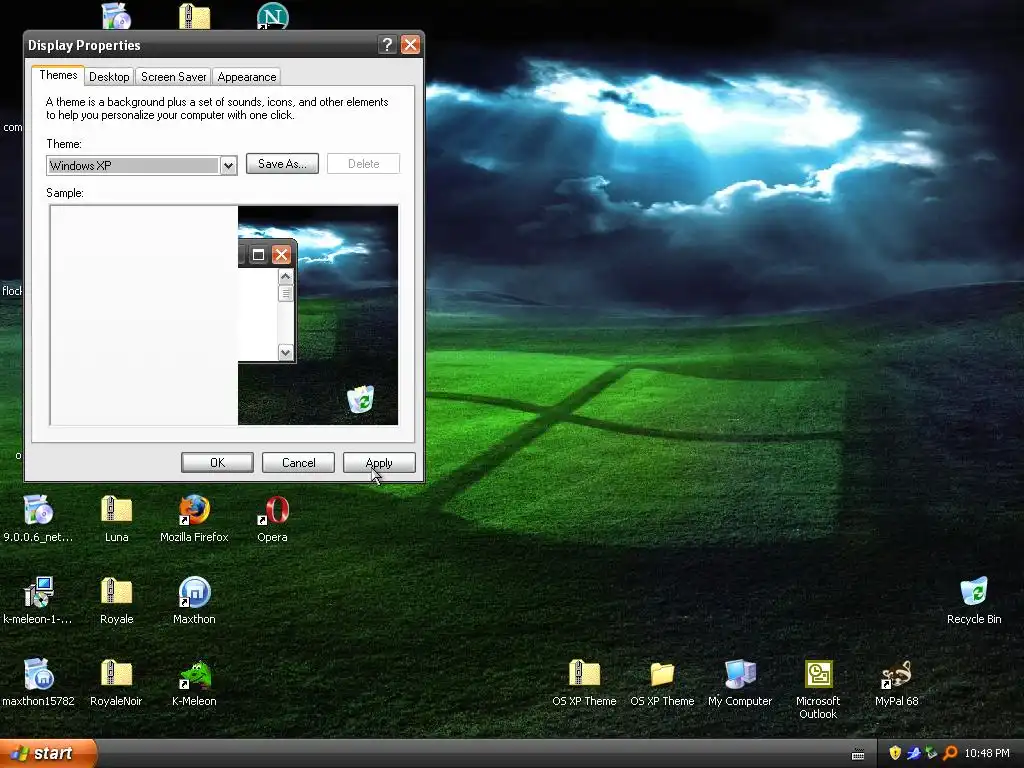Switch to the Desktop tab
Screen dimensions: 1024x768
109,76
